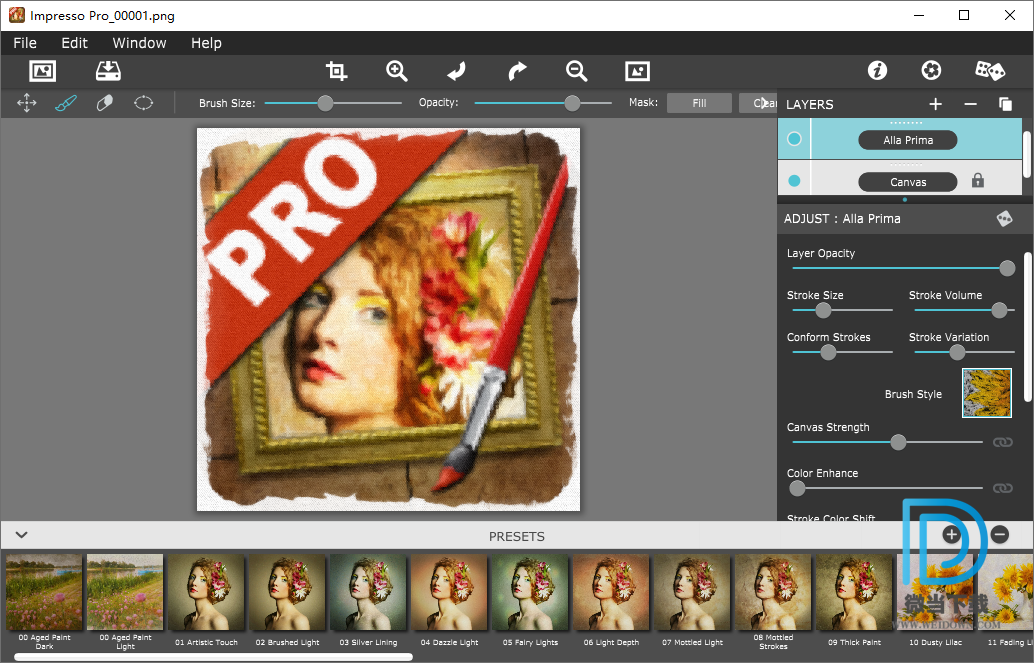
Task: Click the lock icon on Canvas layer
Action: [x=977, y=181]
